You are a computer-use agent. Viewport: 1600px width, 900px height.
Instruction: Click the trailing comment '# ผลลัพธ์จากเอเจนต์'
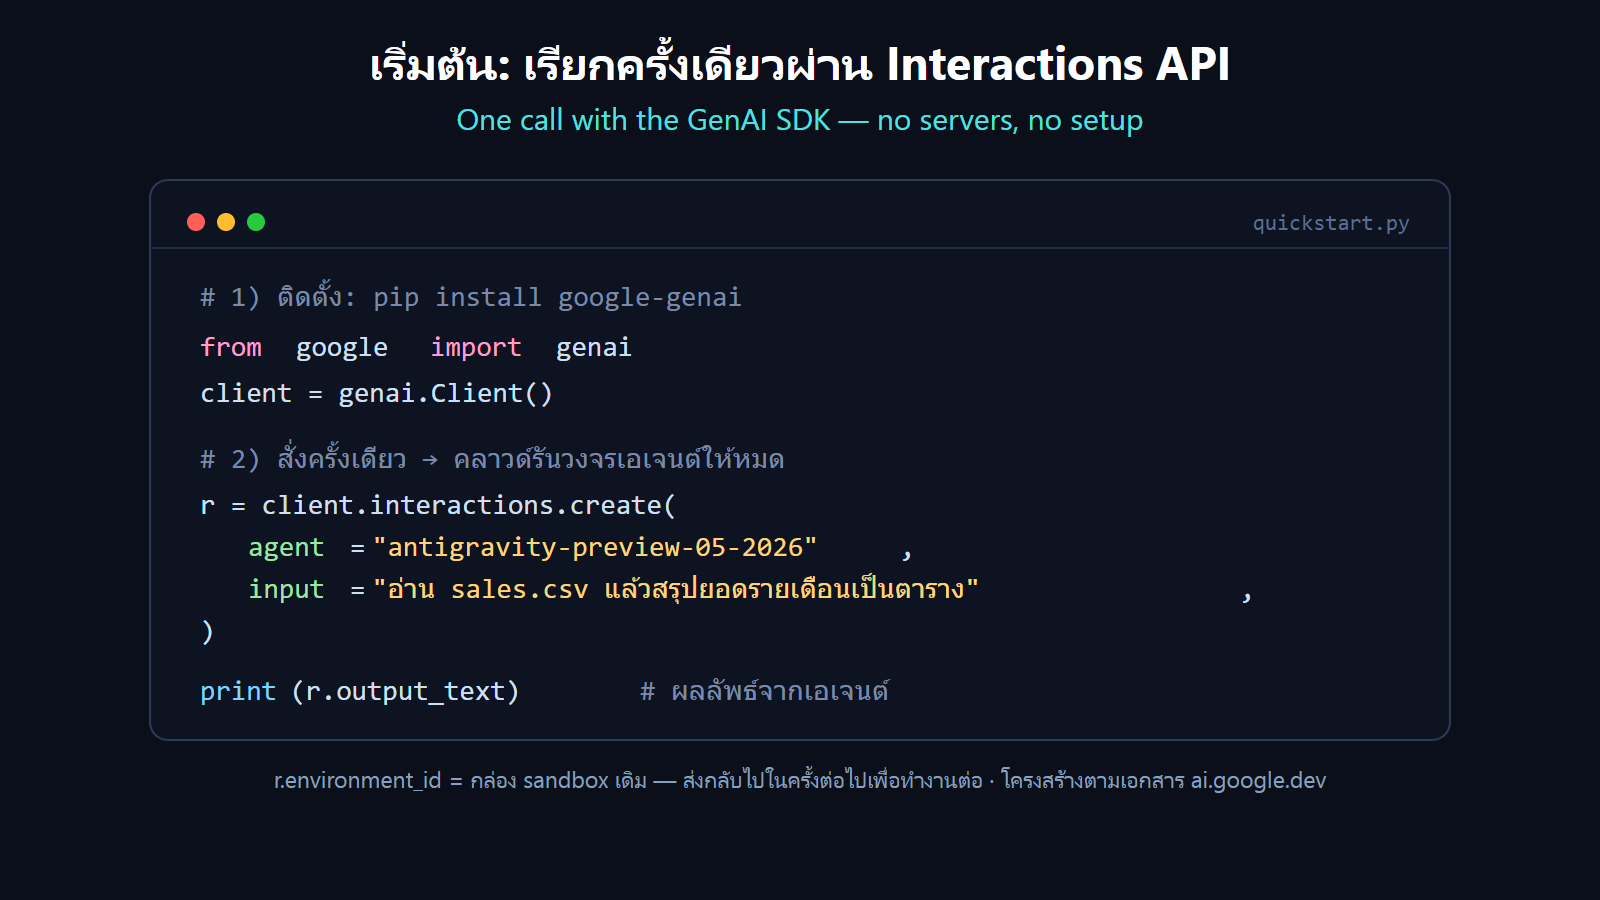point(765,691)
